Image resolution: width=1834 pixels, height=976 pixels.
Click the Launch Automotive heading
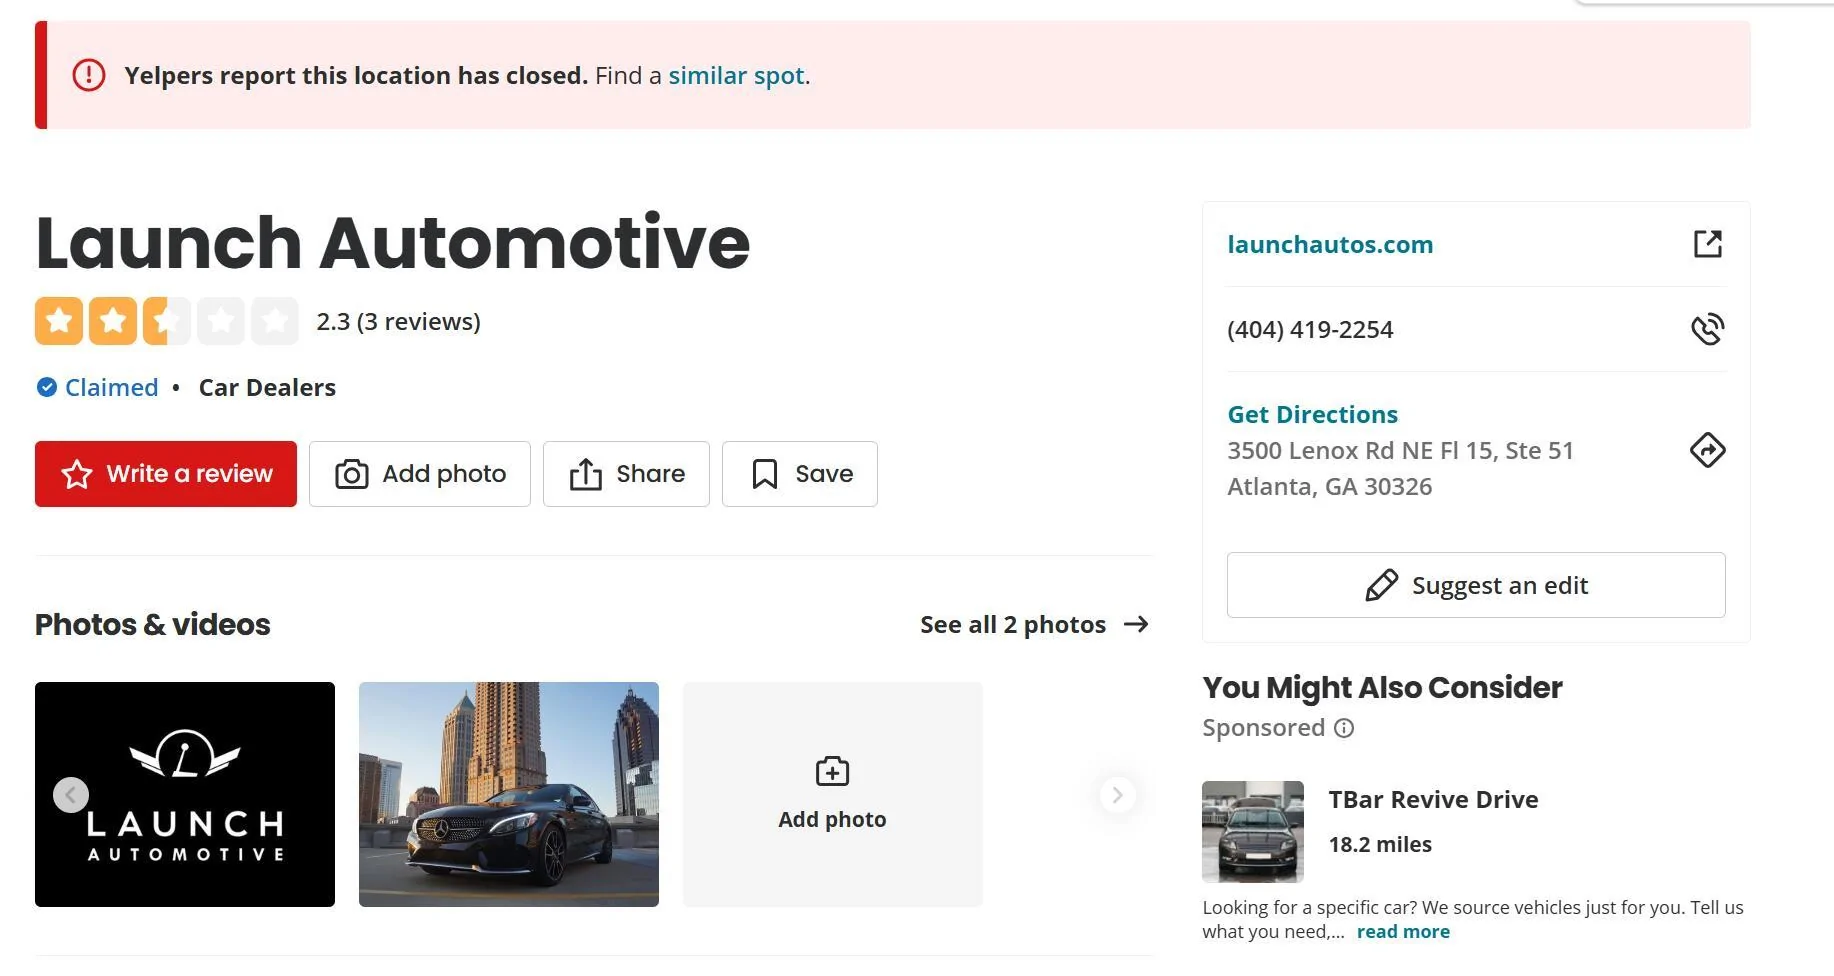tap(393, 243)
